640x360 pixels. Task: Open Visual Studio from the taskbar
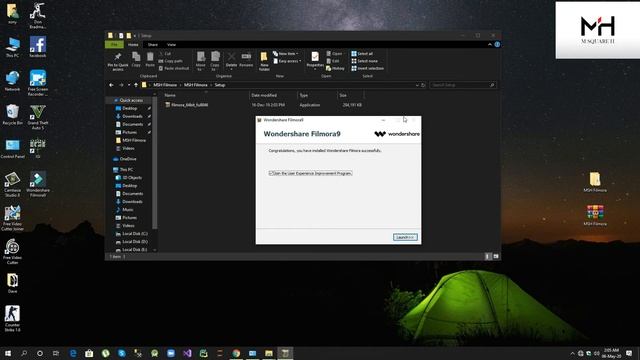[187, 353]
